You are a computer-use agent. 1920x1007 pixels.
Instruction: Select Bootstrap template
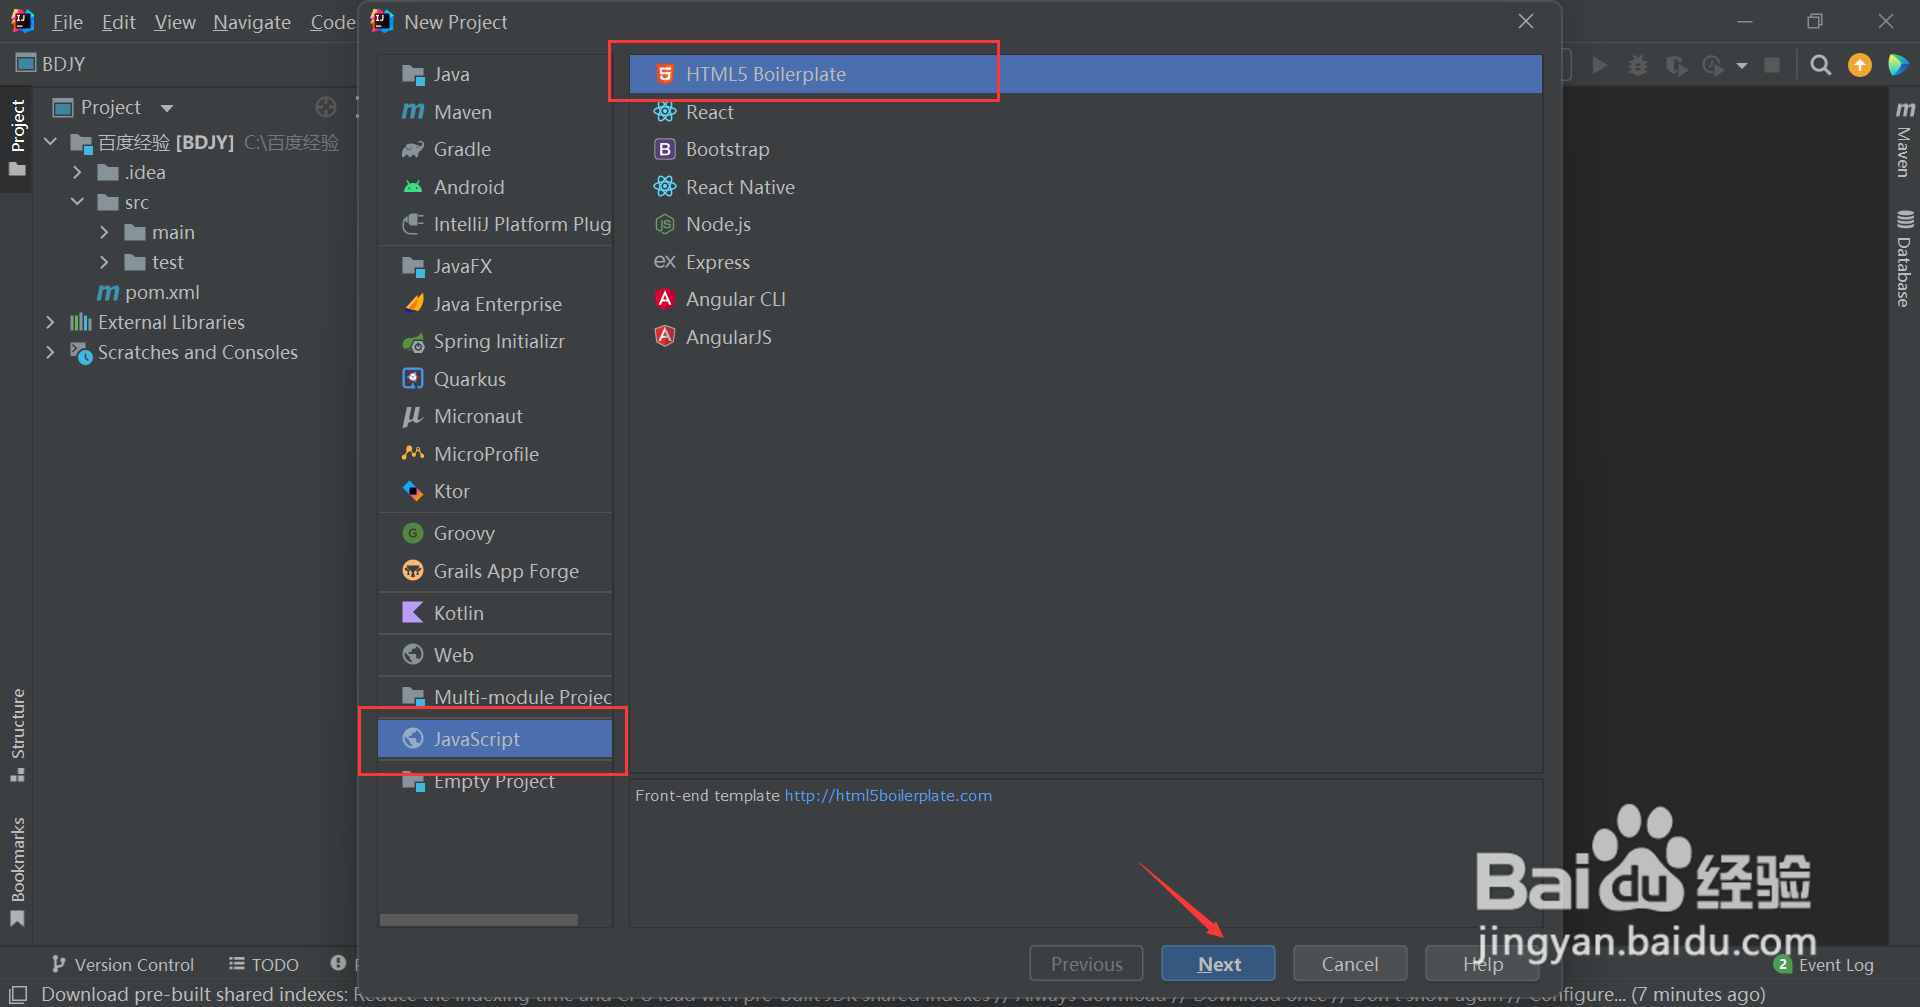coord(1085,149)
